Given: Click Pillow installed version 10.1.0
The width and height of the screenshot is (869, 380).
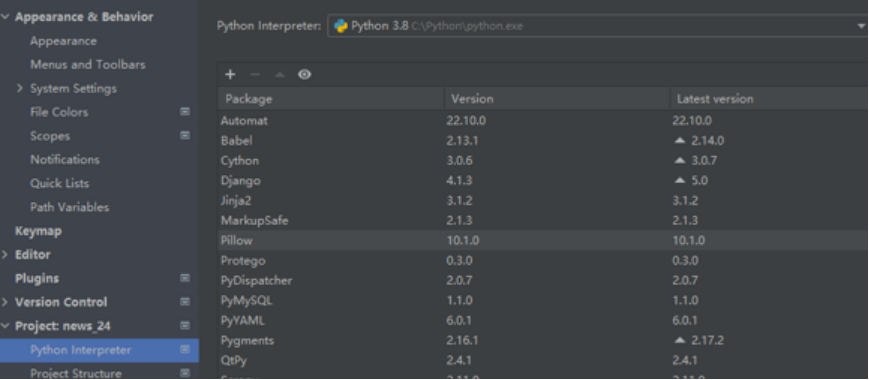Looking at the screenshot, I should pyautogui.click(x=463, y=240).
